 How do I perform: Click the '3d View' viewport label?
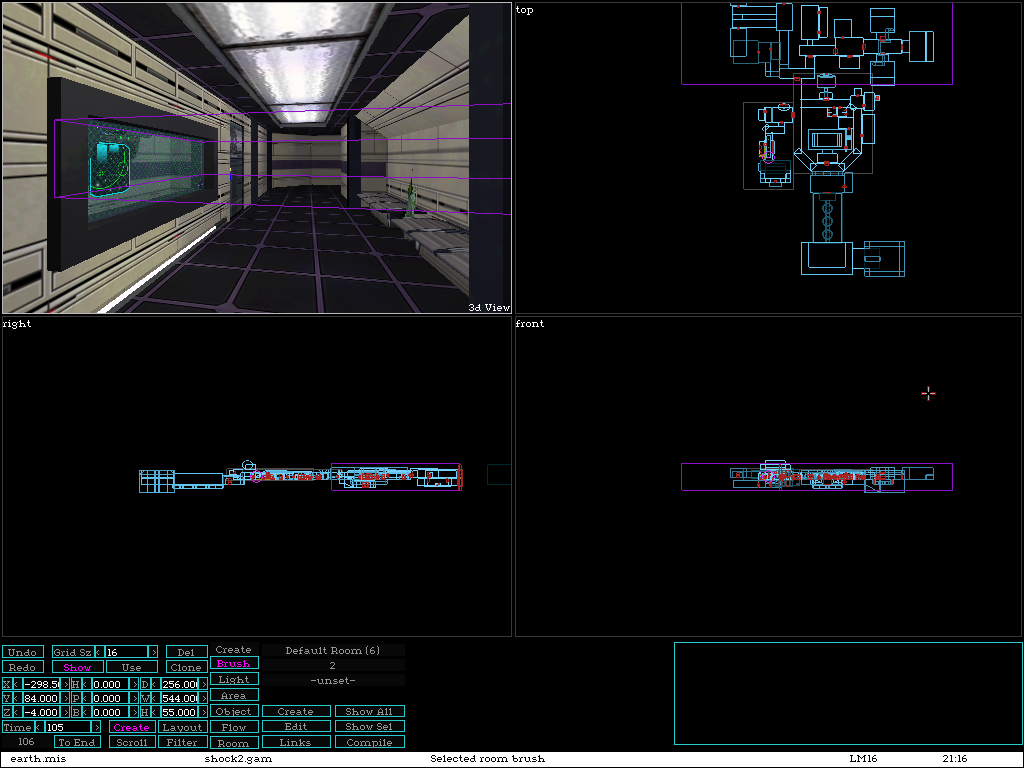pos(489,308)
